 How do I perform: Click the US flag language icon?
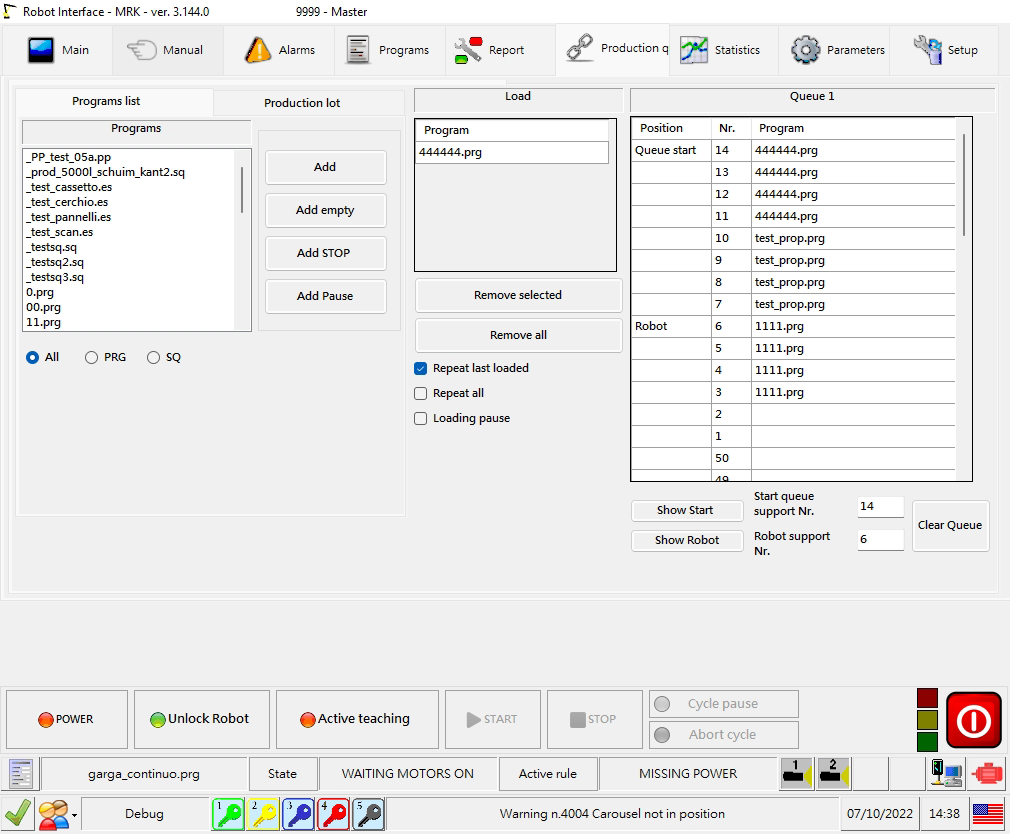pos(987,814)
